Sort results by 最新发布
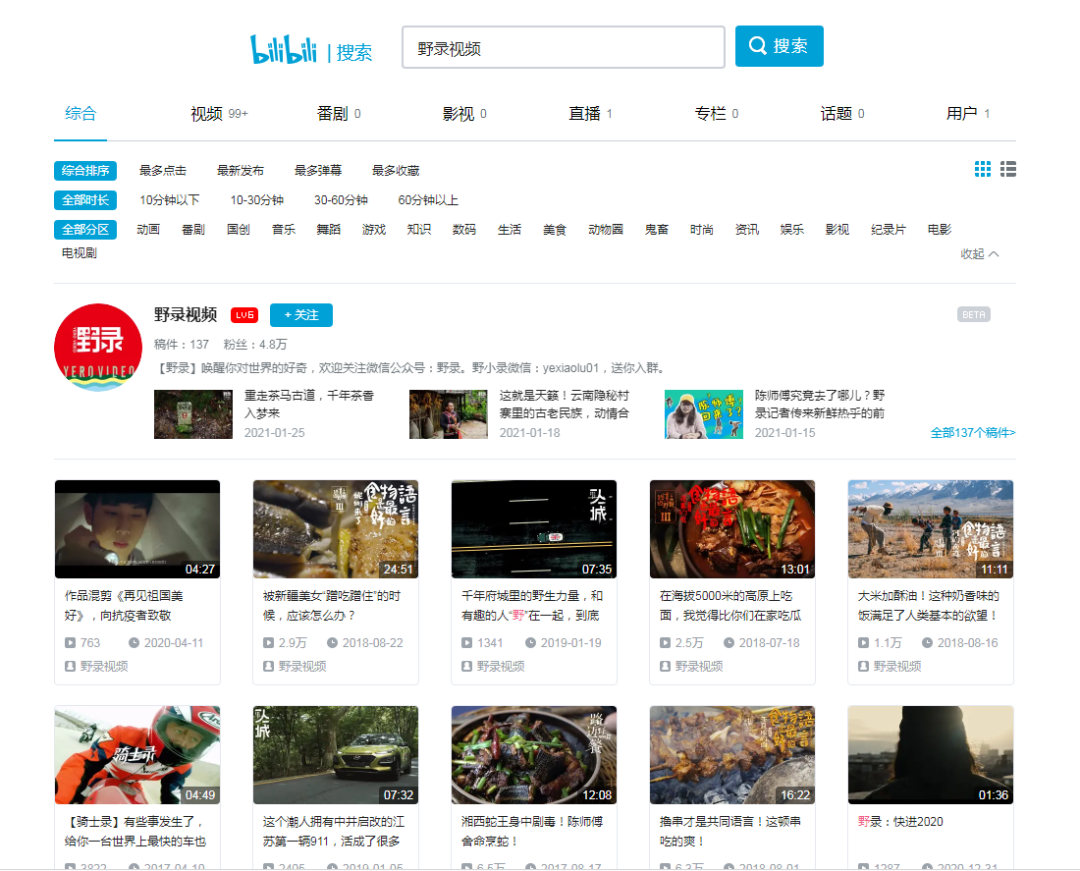The width and height of the screenshot is (1080, 871). pyautogui.click(x=240, y=170)
